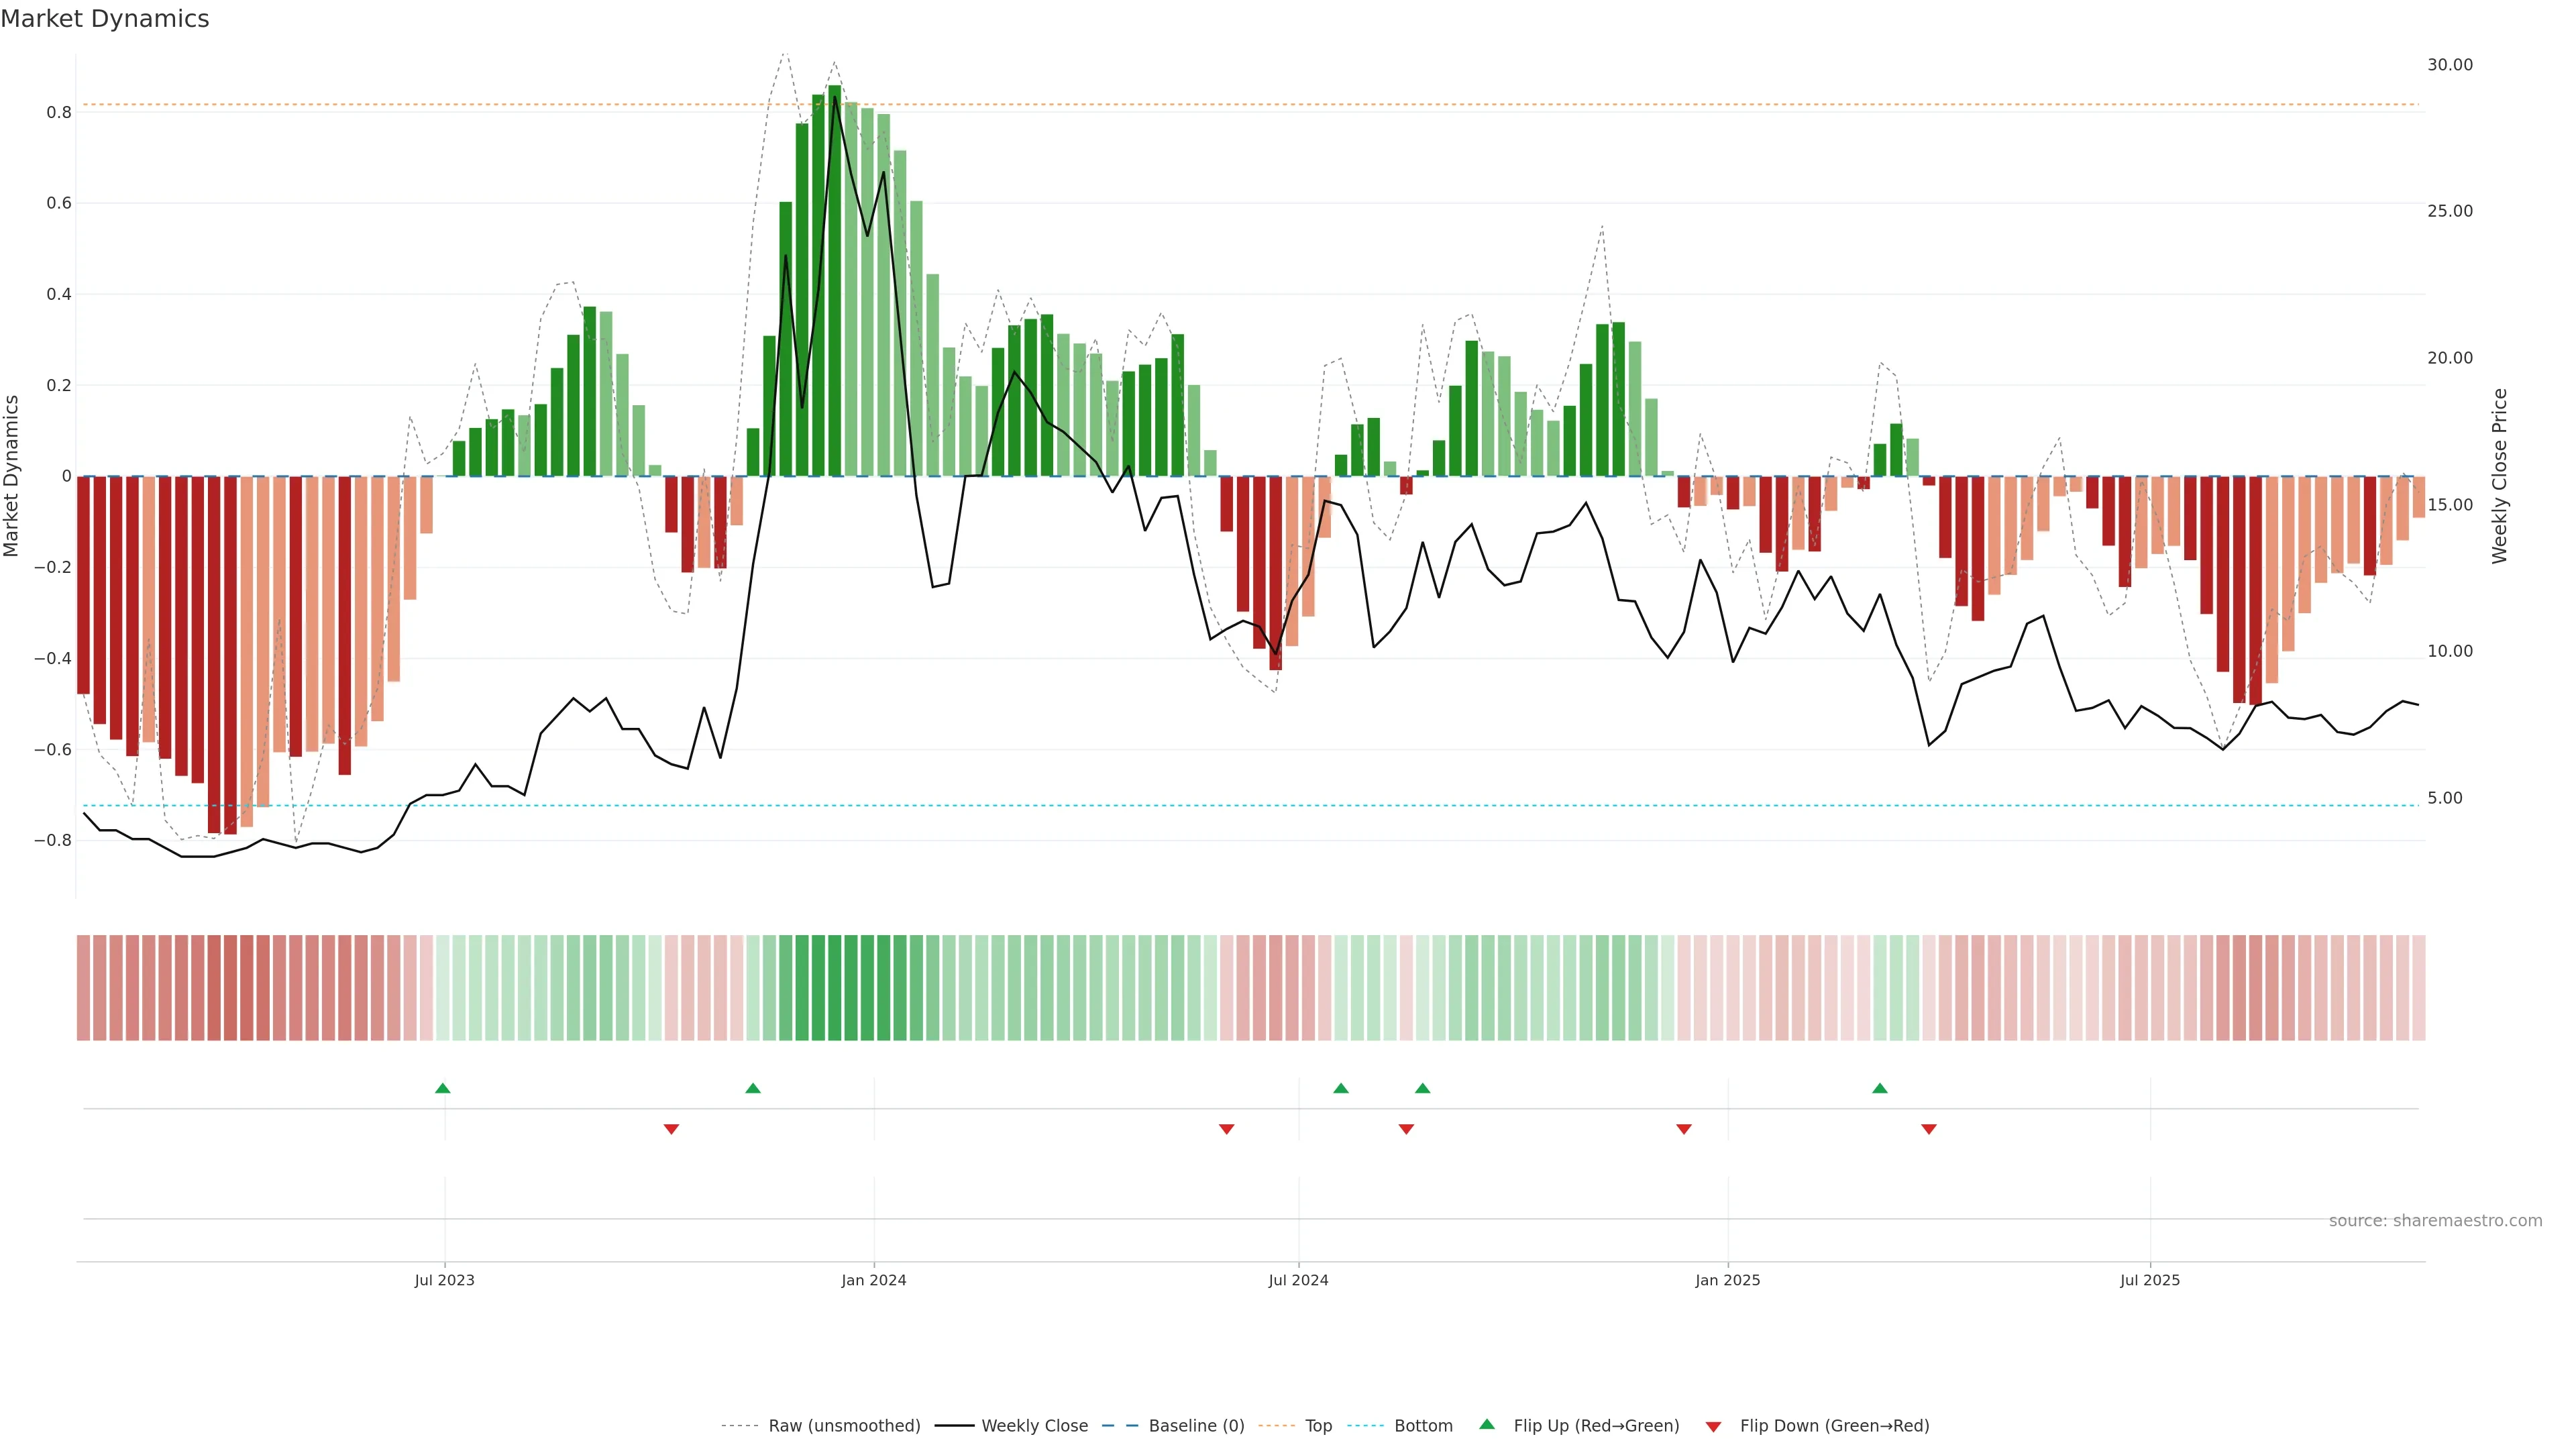Click the first red flip-down triangle in late 2023
The image size is (2576, 1449).
tap(671, 1129)
